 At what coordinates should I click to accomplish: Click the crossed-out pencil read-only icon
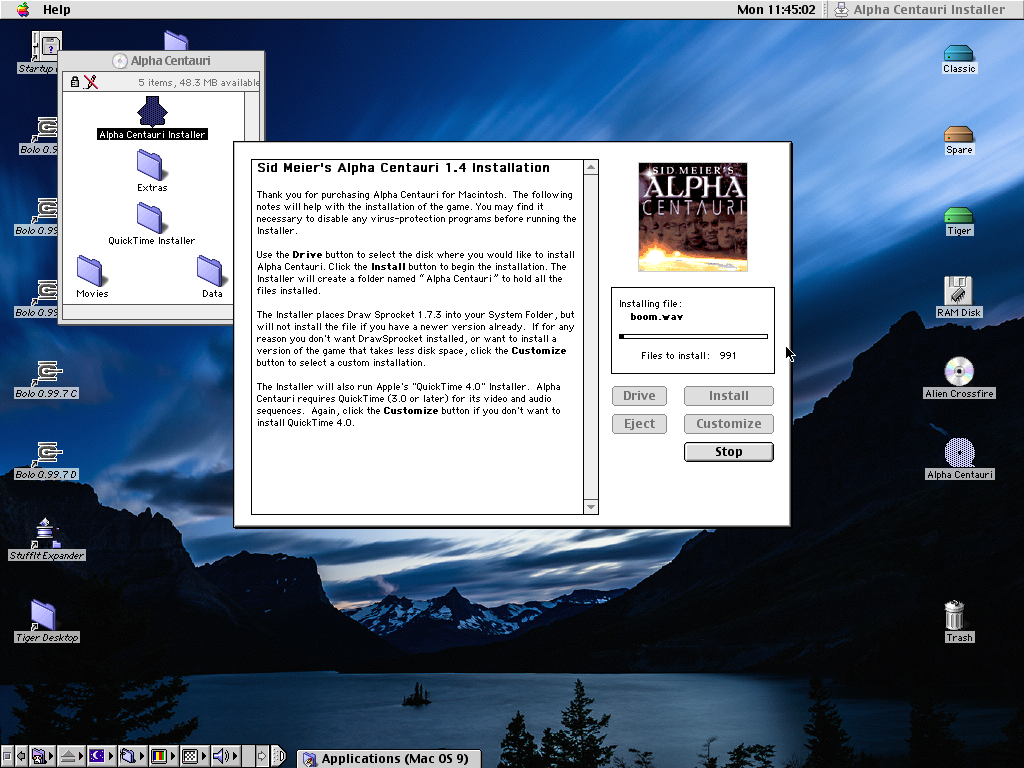point(91,82)
